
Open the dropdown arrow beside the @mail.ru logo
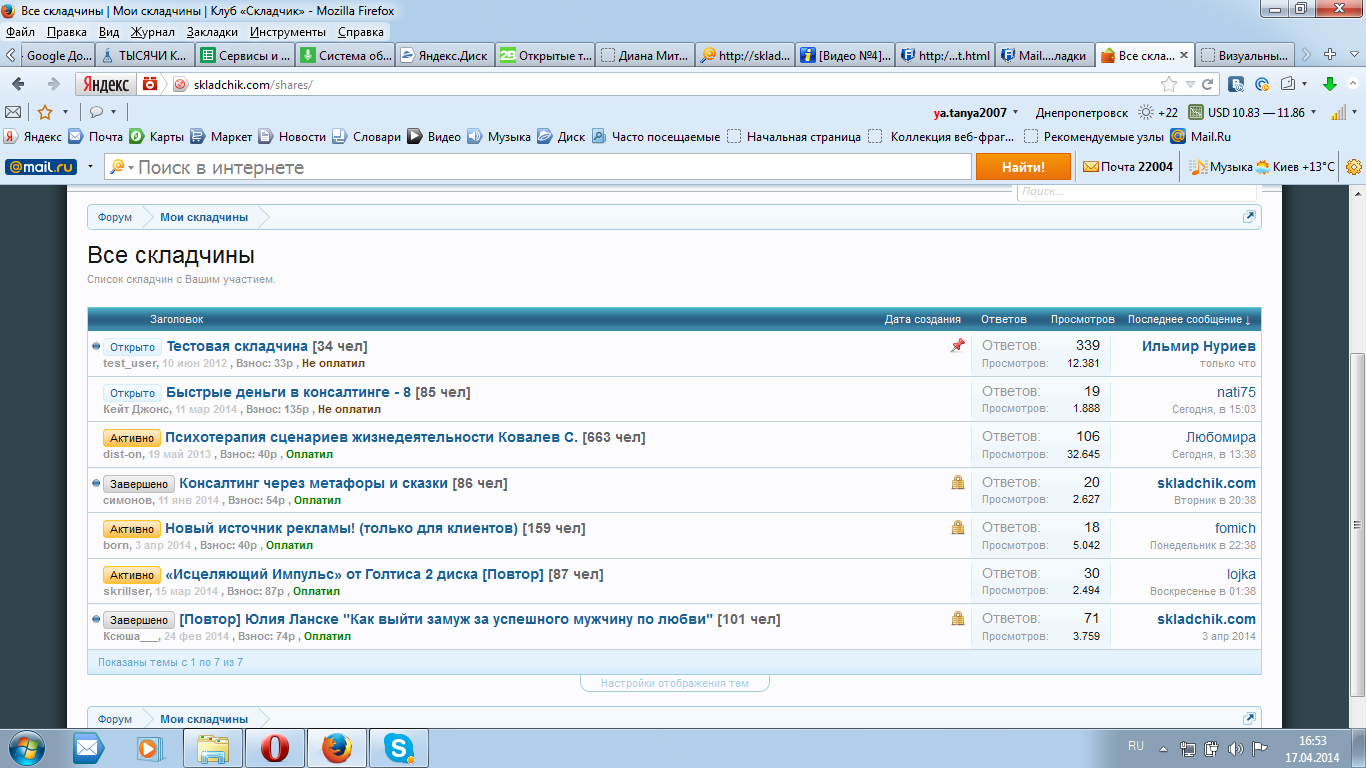pos(90,167)
